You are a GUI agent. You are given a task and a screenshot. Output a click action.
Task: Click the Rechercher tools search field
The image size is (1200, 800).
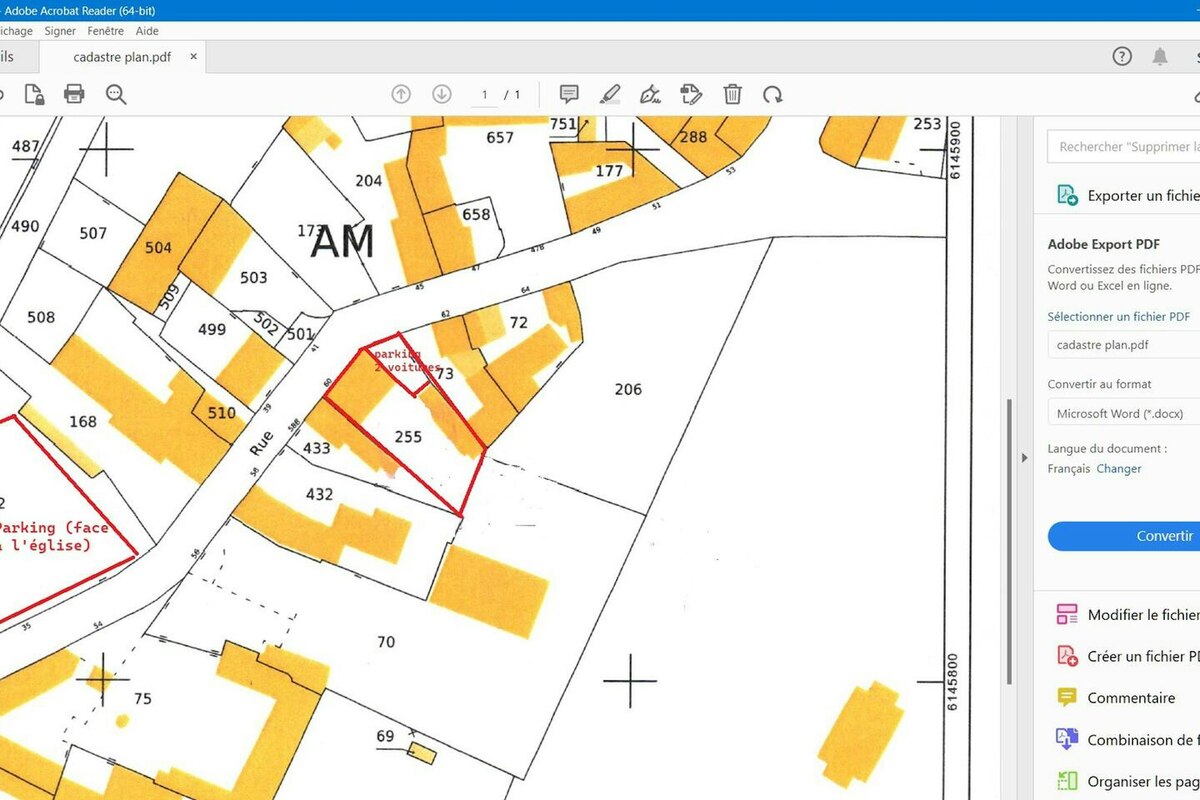(x=1124, y=146)
